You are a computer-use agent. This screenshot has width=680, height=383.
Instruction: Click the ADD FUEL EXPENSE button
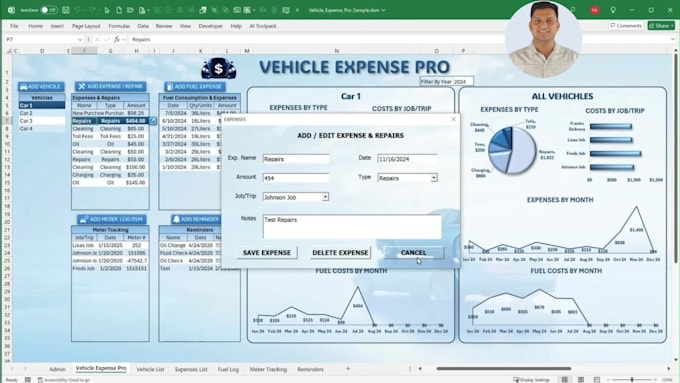tap(195, 86)
